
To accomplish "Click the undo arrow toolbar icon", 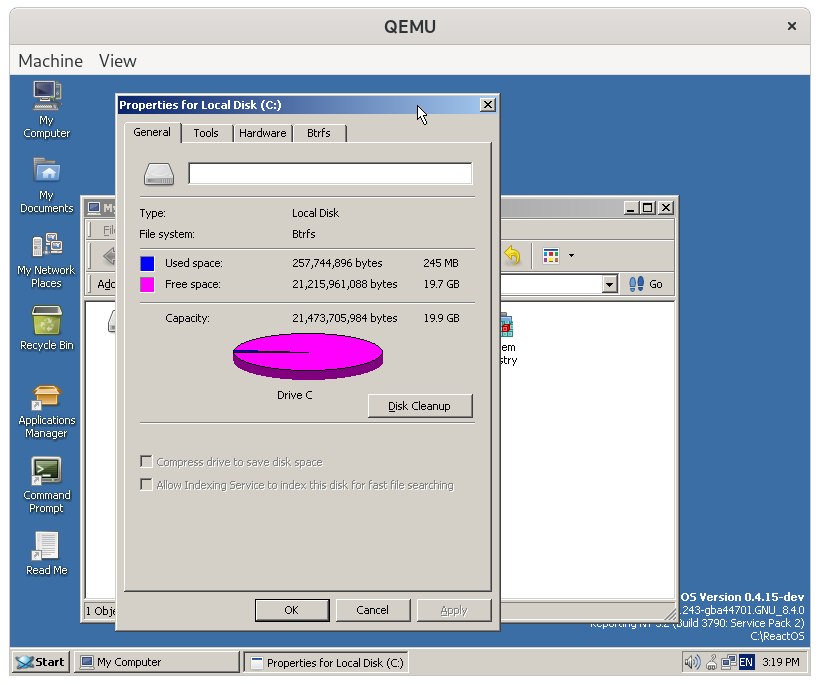I will (x=512, y=256).
